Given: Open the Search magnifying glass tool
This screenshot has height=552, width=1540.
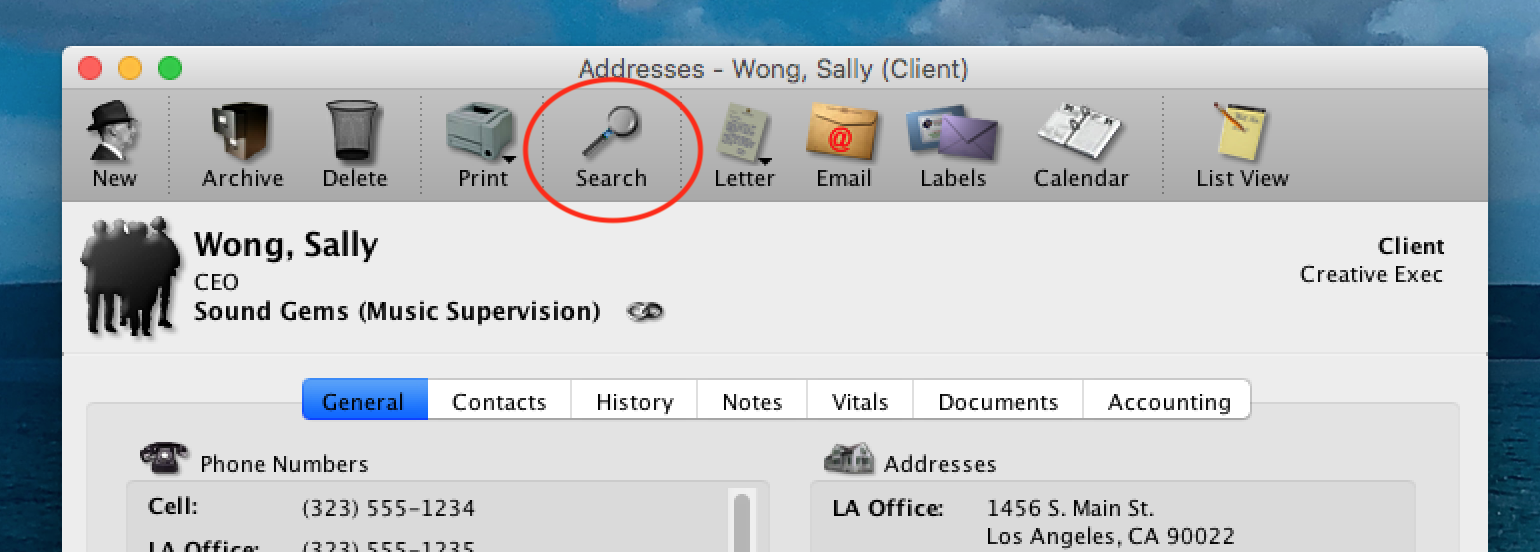Looking at the screenshot, I should click(611, 133).
